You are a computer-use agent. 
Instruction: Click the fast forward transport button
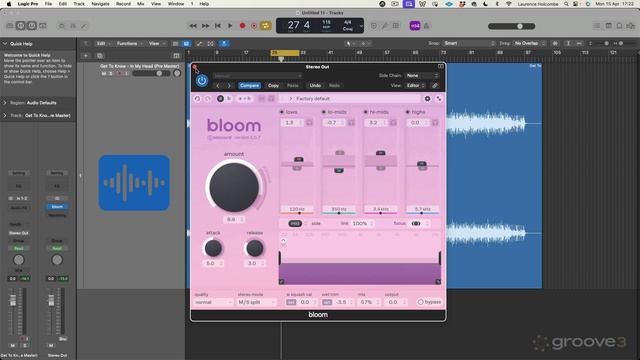pyautogui.click(x=205, y=26)
